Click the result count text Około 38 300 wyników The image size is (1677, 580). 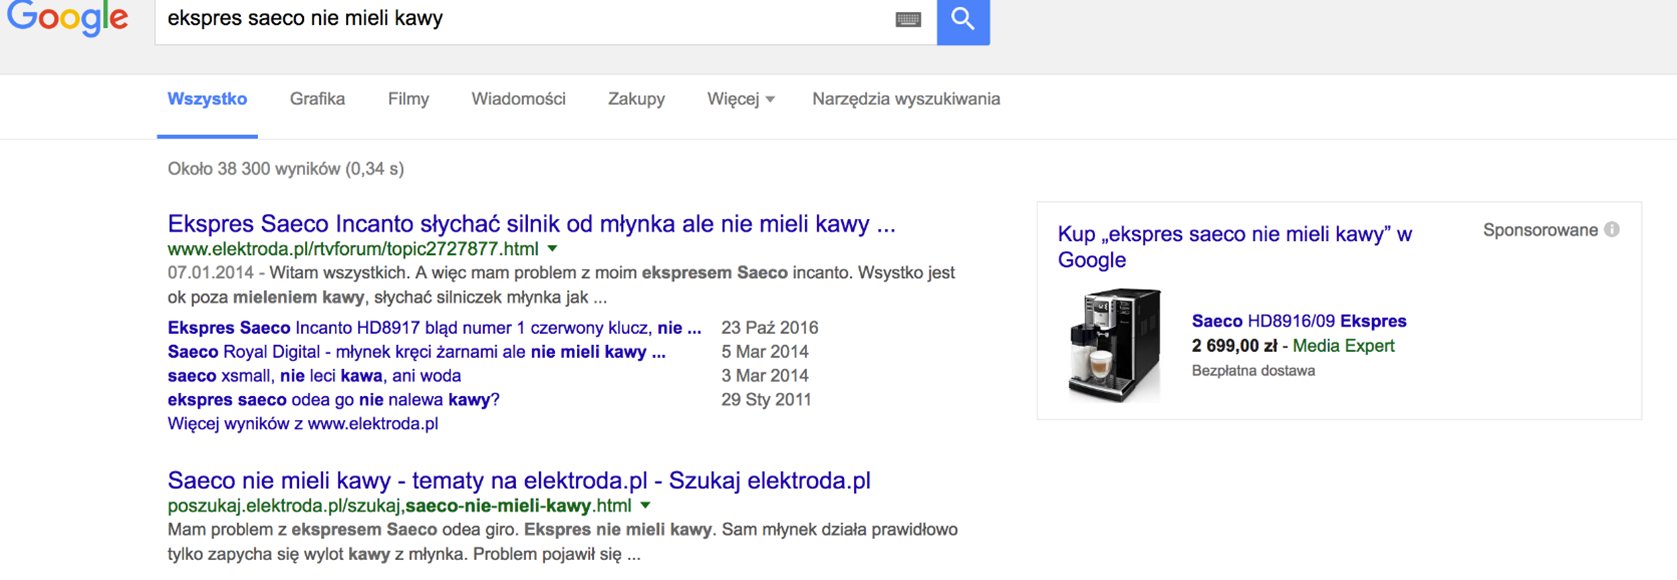pos(286,169)
